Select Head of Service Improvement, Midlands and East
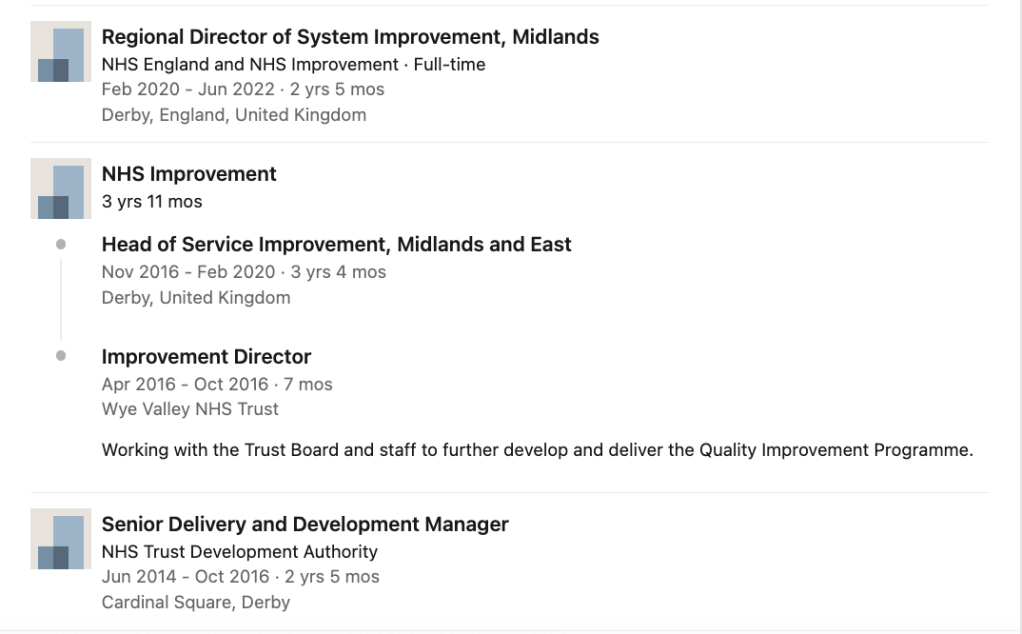Image resolution: width=1022 pixels, height=634 pixels. click(x=336, y=244)
